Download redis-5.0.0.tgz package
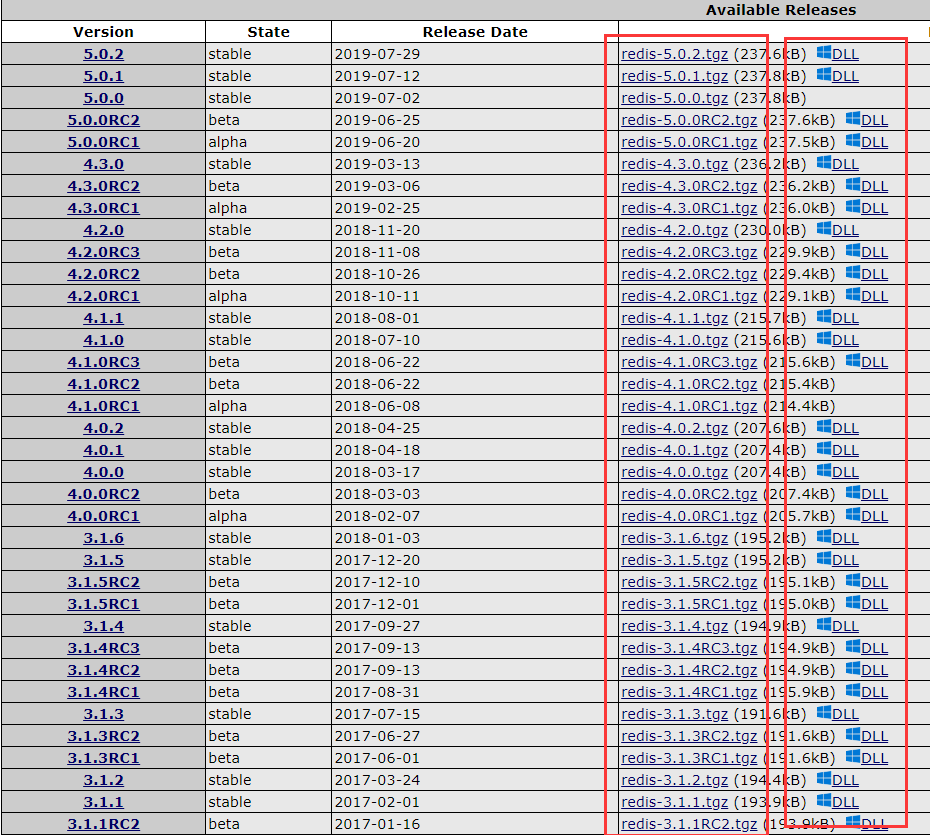Image resolution: width=930 pixels, height=835 pixels. click(674, 98)
